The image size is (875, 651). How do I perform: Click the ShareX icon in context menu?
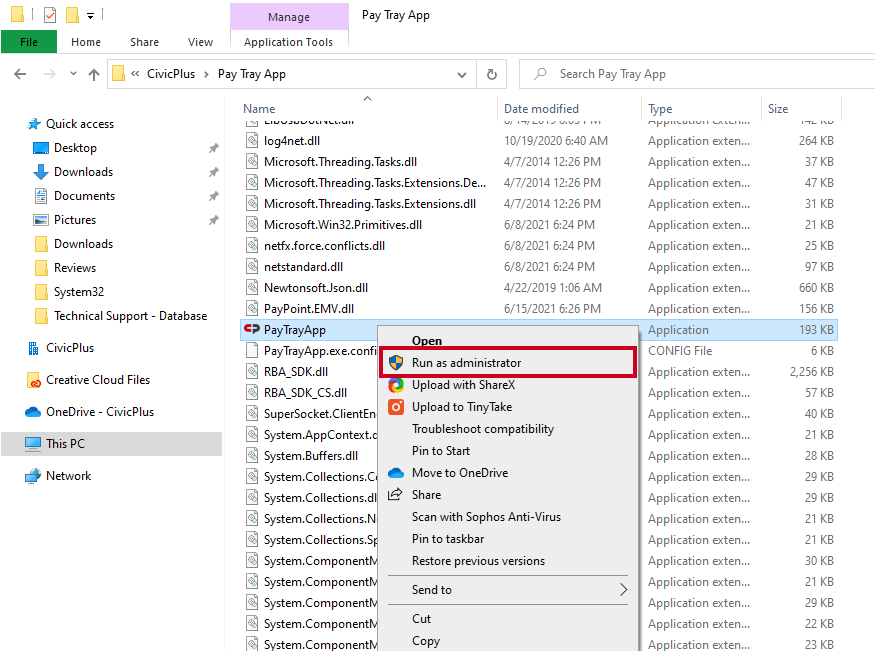point(396,385)
